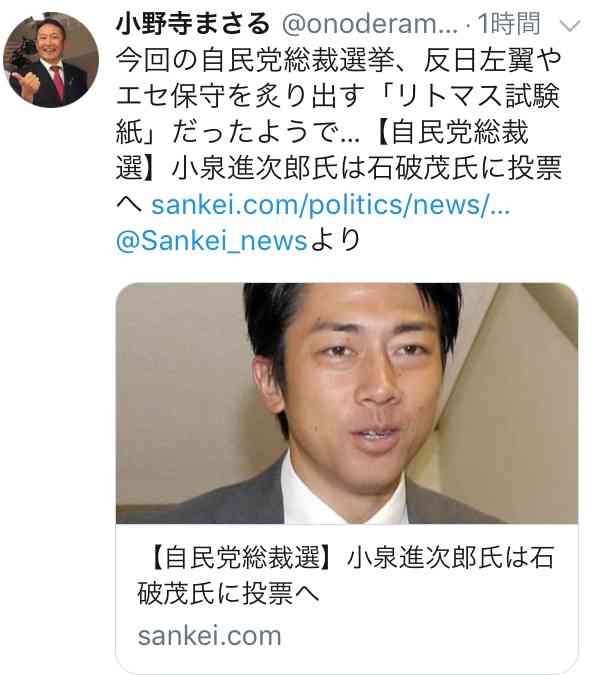
Task: Follow the sankei.com/politics/news/... link
Action: [331, 204]
